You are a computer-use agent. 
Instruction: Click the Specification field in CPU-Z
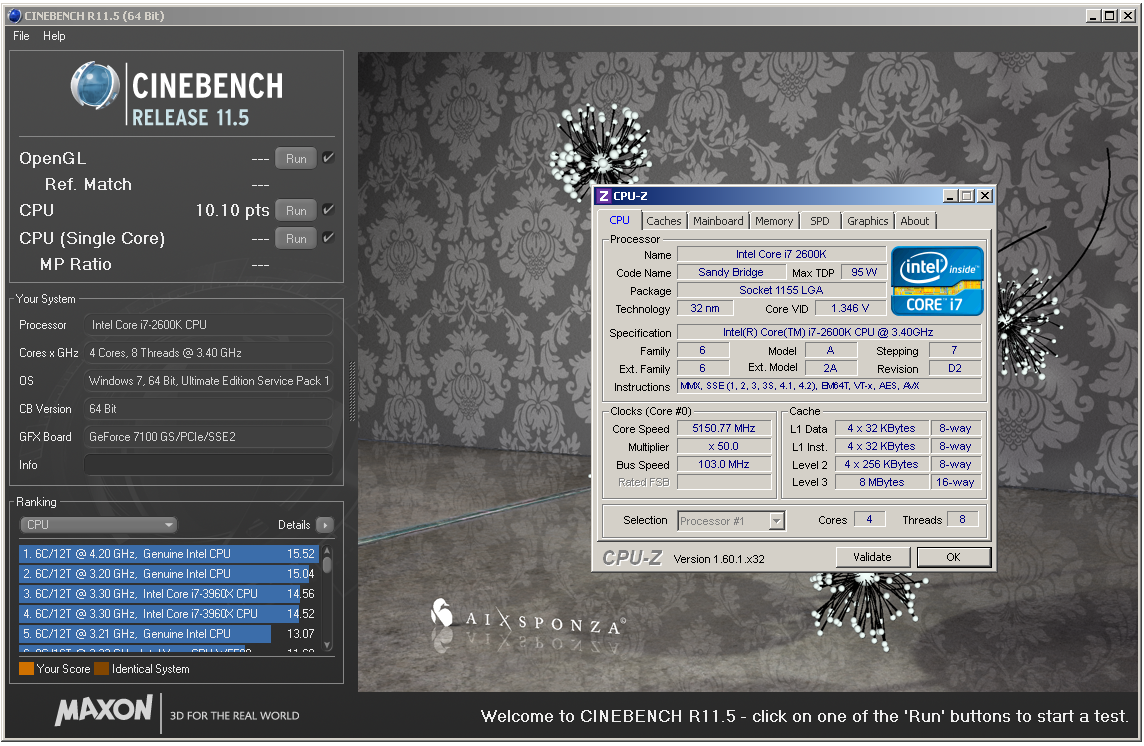tap(829, 332)
